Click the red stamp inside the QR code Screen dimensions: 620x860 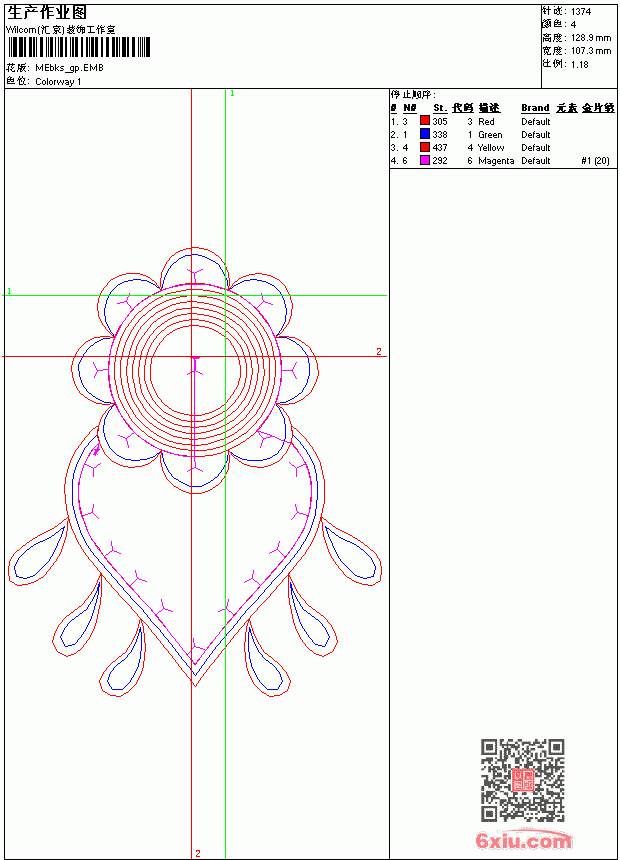(523, 780)
